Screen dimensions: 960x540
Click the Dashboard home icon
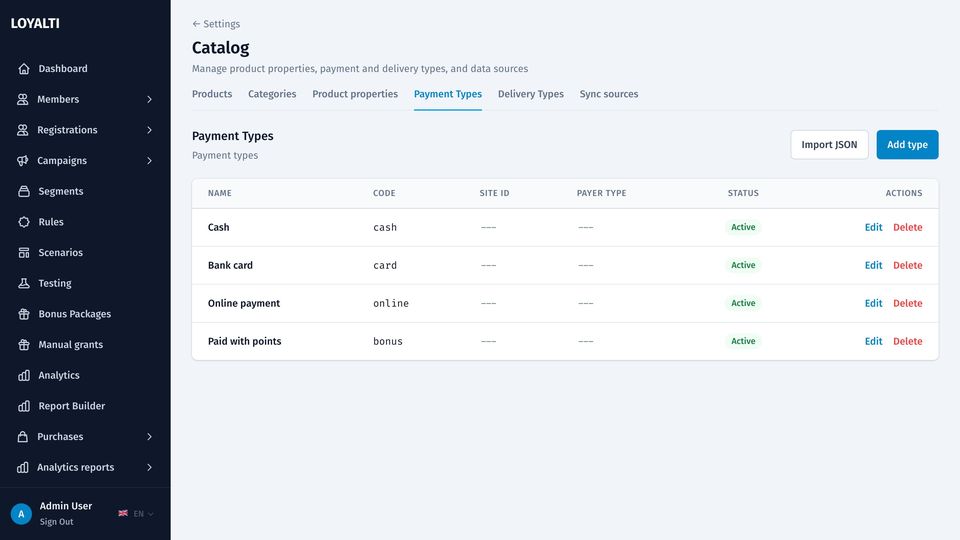(x=24, y=69)
